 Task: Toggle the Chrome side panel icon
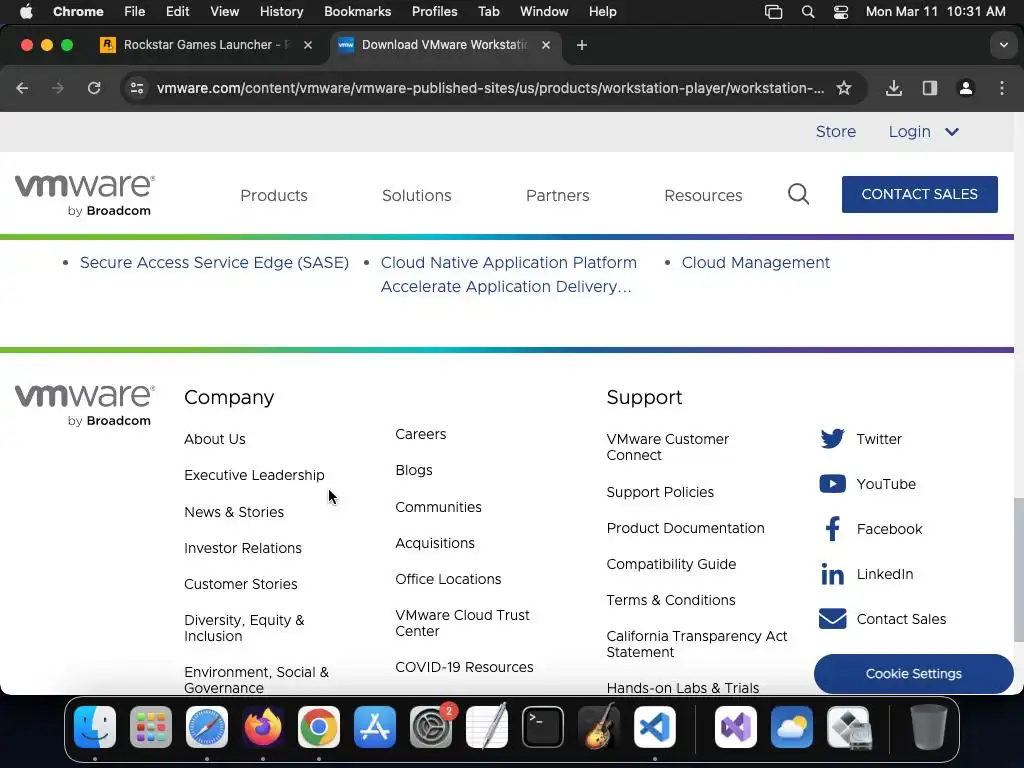[929, 88]
